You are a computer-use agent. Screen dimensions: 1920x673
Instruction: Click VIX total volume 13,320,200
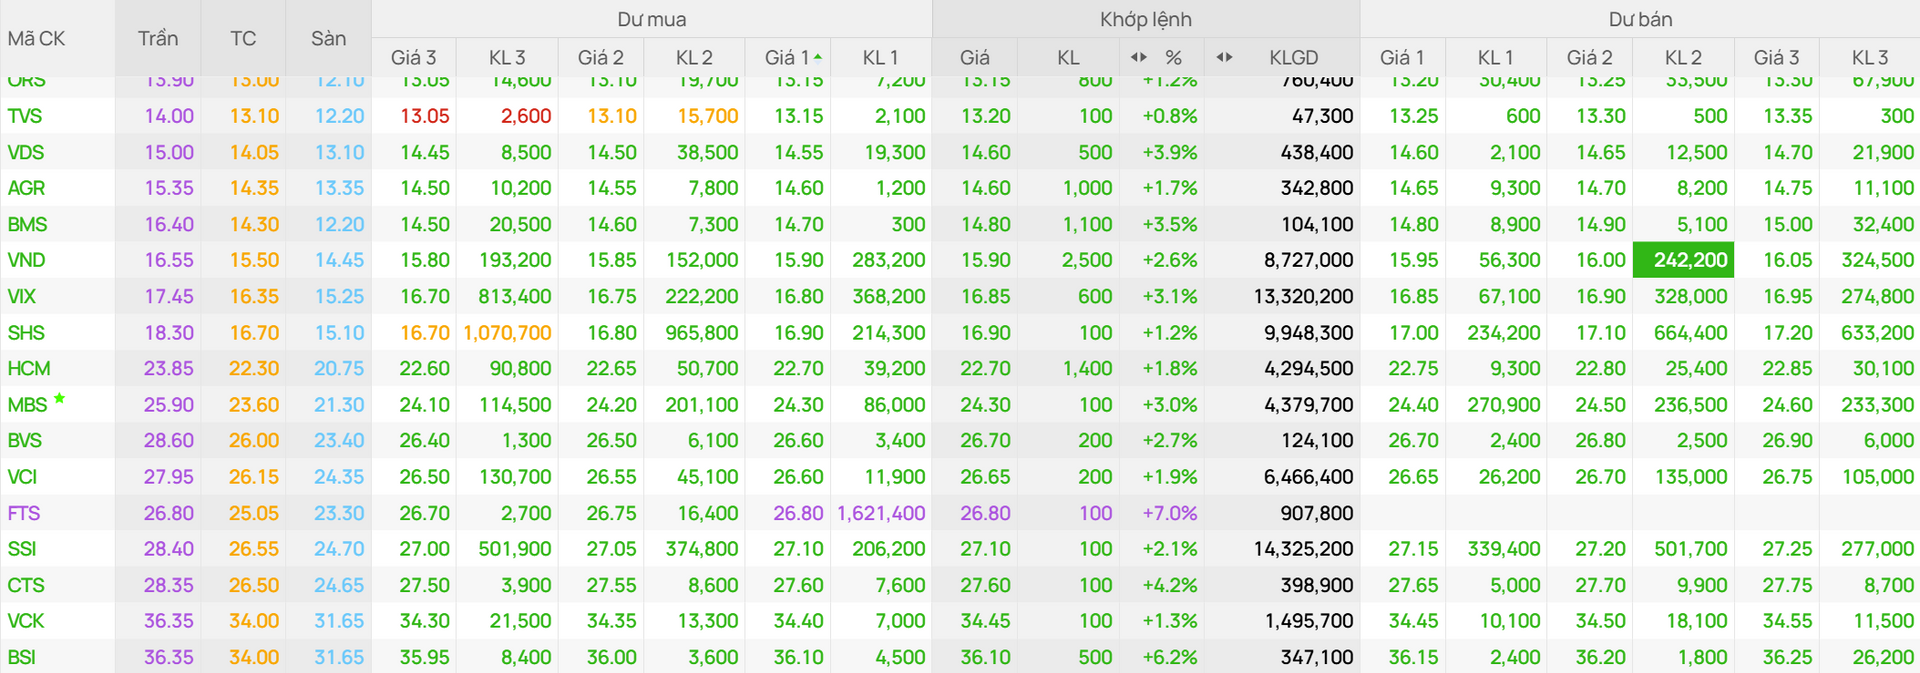click(x=1303, y=296)
